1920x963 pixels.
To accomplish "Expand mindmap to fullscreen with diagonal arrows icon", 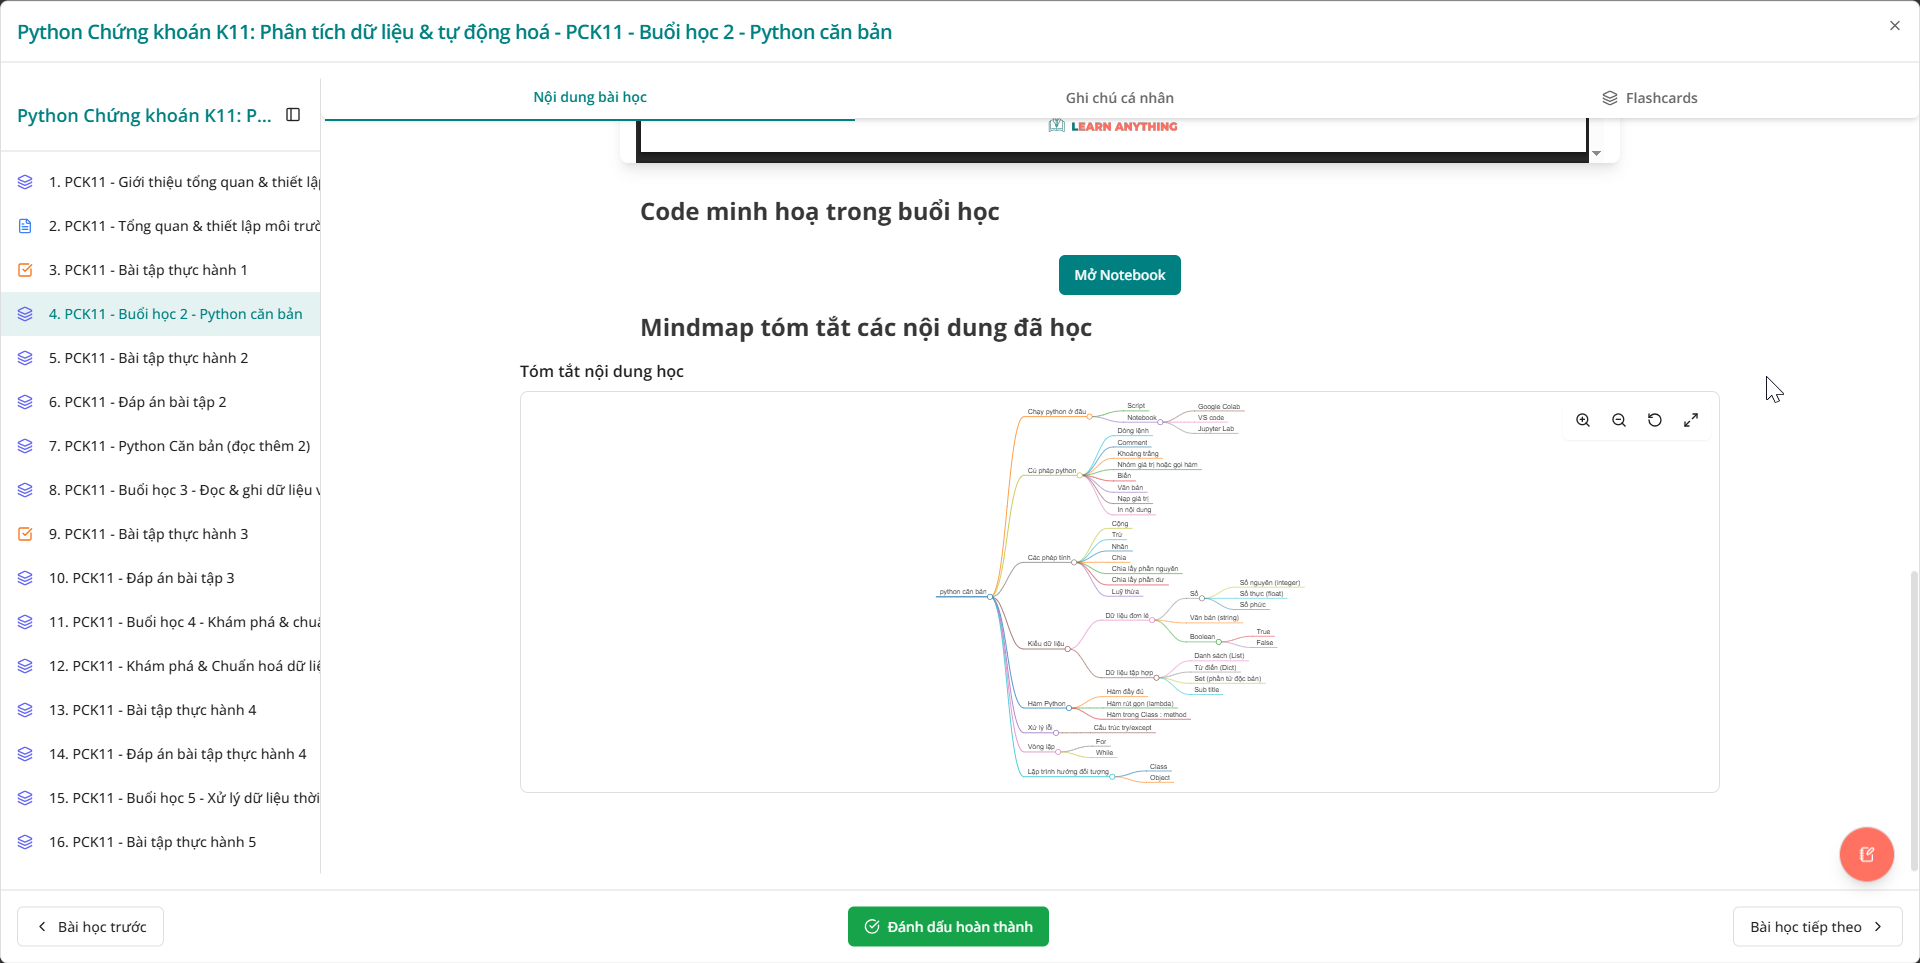I will [x=1691, y=420].
